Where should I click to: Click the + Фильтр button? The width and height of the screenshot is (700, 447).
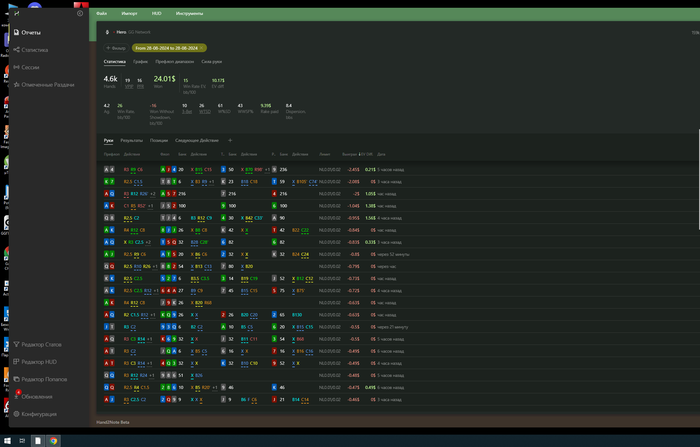(116, 48)
